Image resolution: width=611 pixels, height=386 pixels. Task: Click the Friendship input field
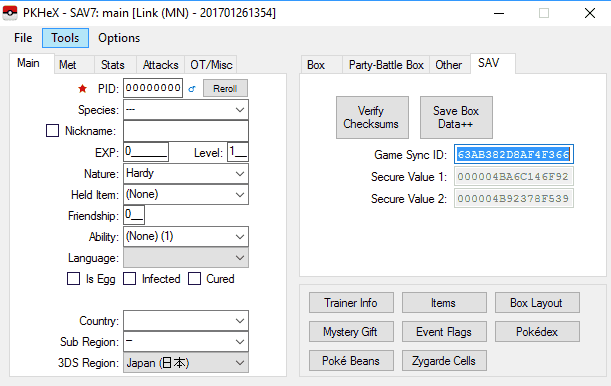(134, 215)
